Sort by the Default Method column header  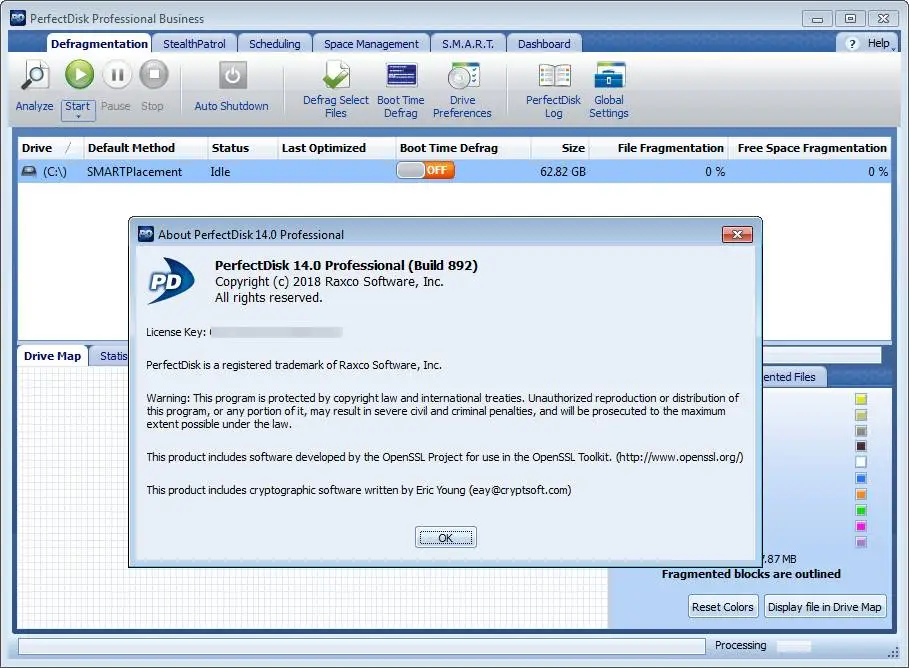click(145, 148)
